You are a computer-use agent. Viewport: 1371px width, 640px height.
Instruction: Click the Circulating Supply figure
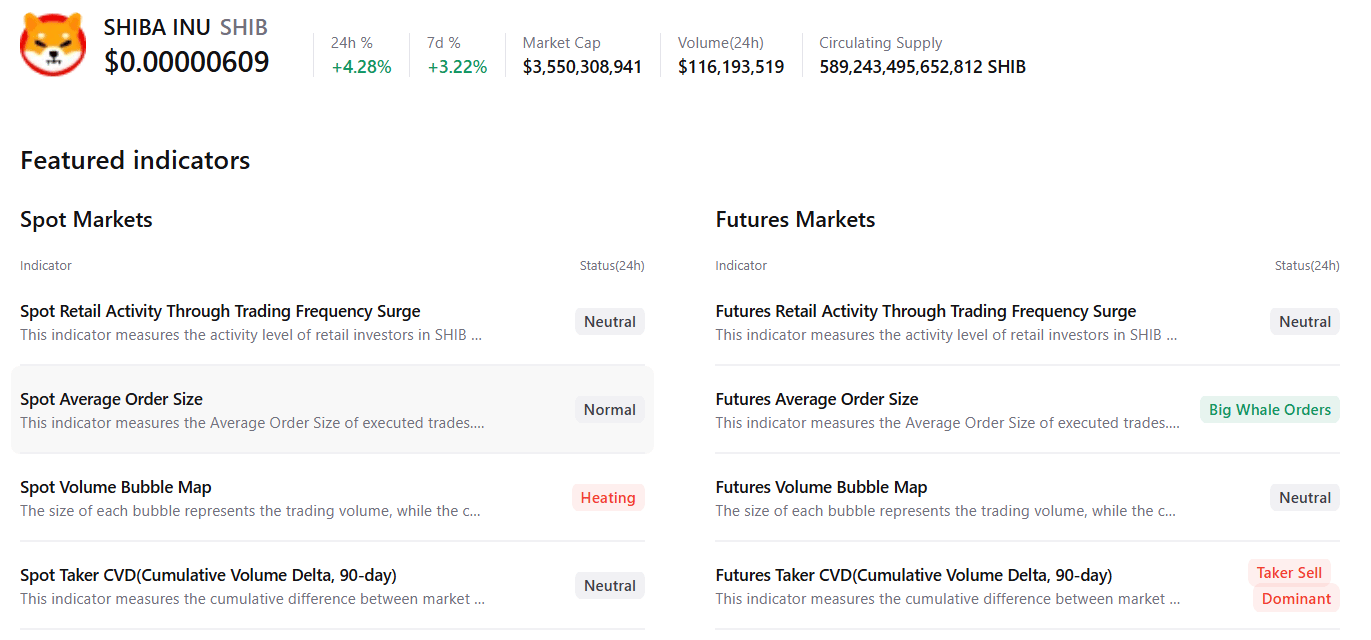tap(922, 67)
